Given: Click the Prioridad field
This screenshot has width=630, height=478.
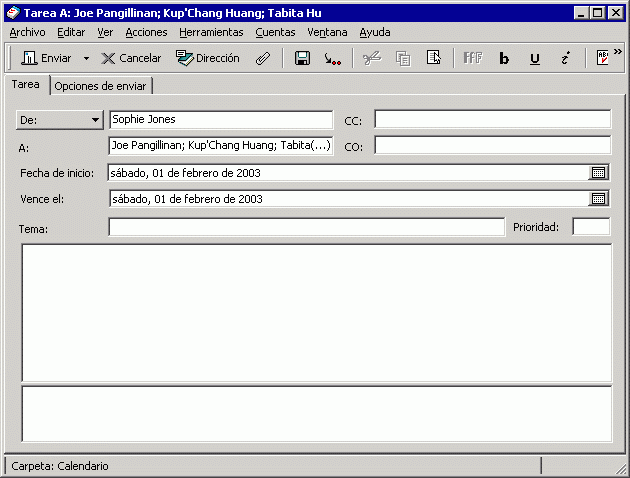Looking at the screenshot, I should [591, 227].
